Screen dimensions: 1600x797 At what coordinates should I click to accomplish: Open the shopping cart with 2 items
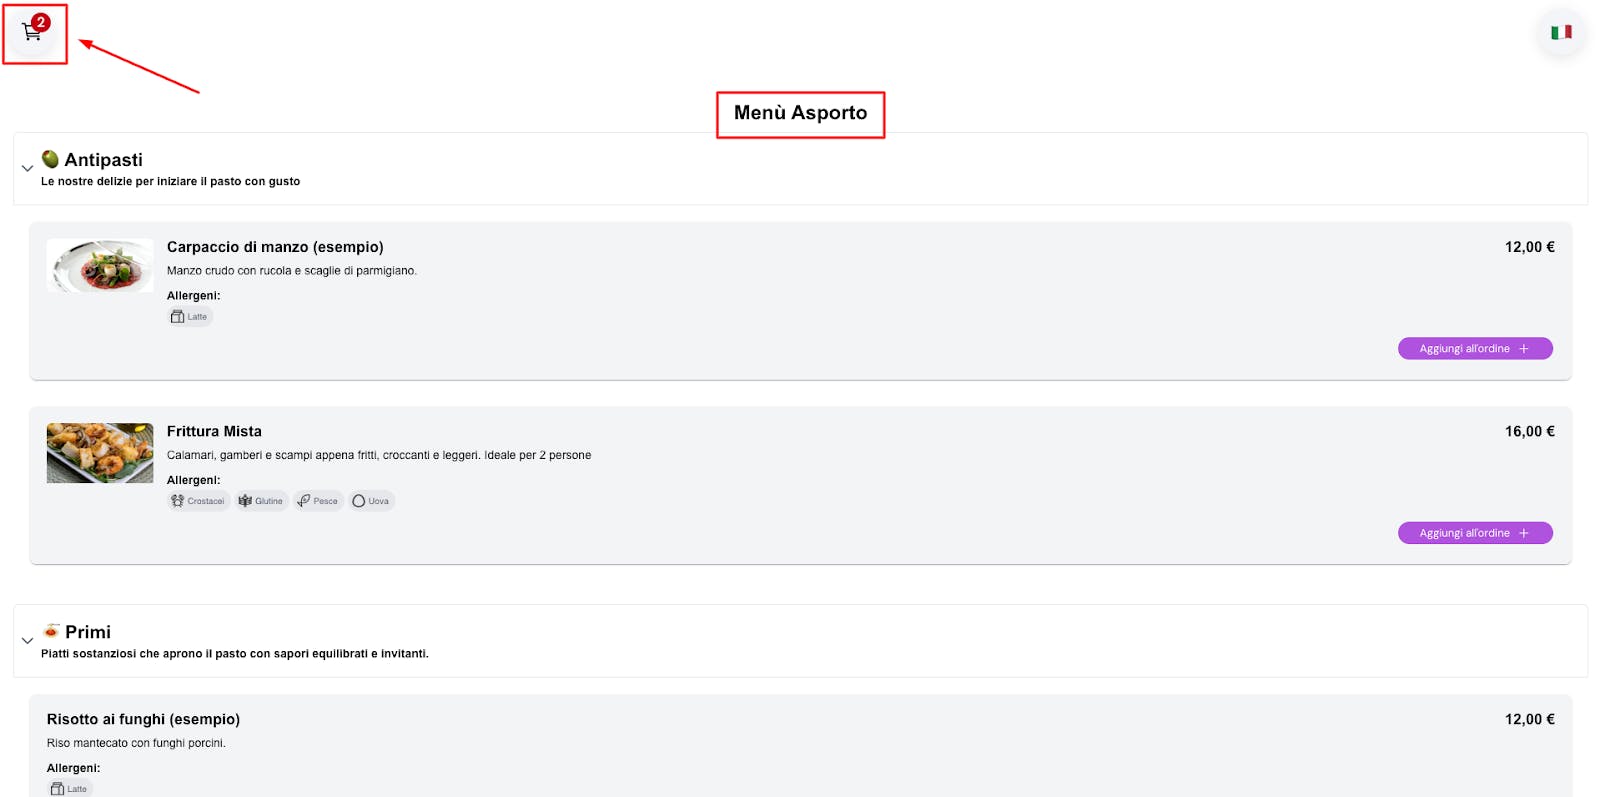point(33,32)
